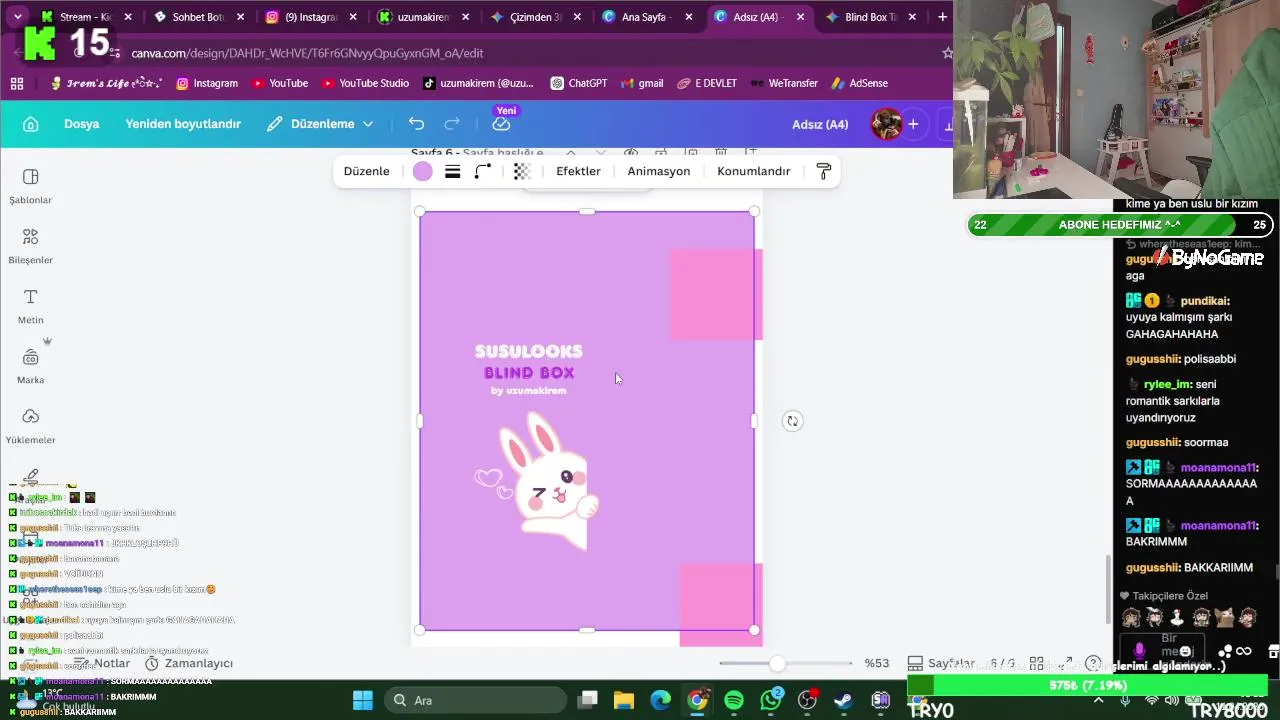Click the cloud save status icon
This screenshot has width=1280, height=720.
click(501, 124)
